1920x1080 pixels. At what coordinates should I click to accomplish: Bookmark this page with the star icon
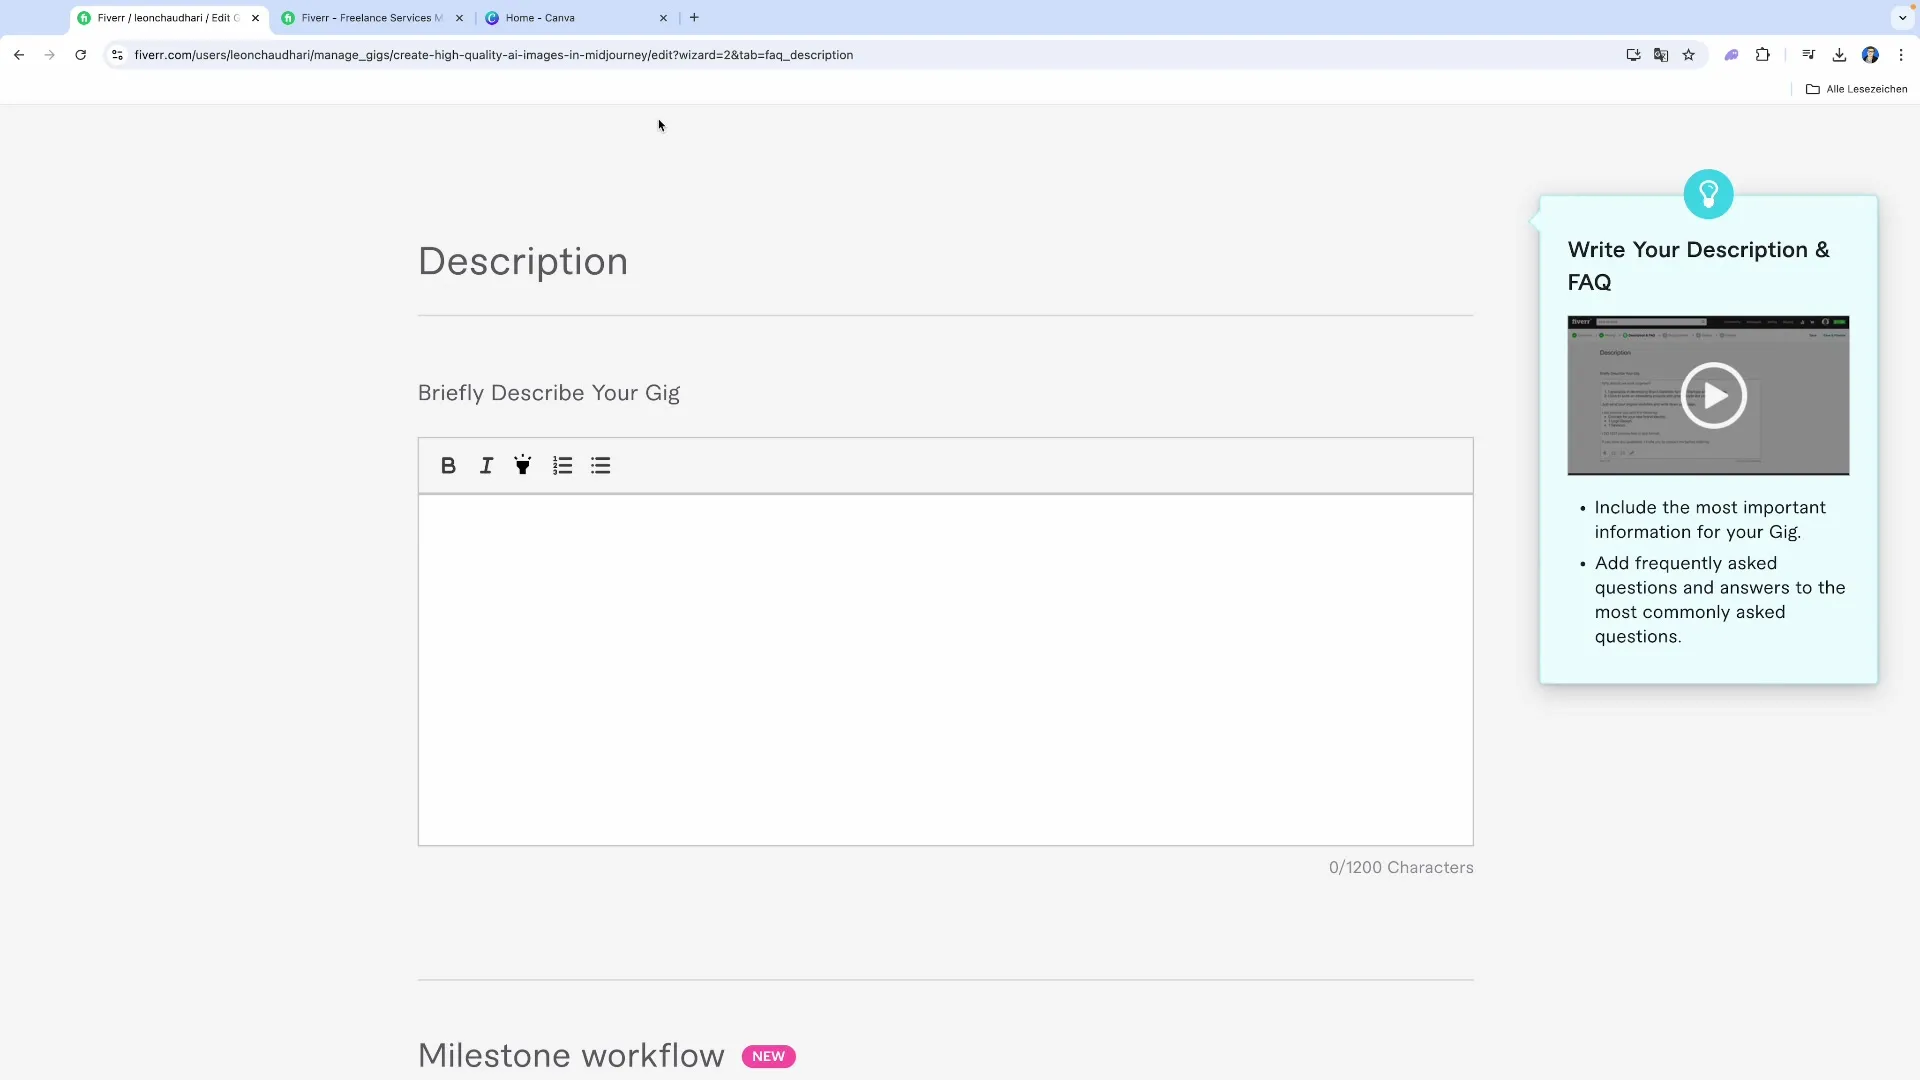click(x=1689, y=55)
